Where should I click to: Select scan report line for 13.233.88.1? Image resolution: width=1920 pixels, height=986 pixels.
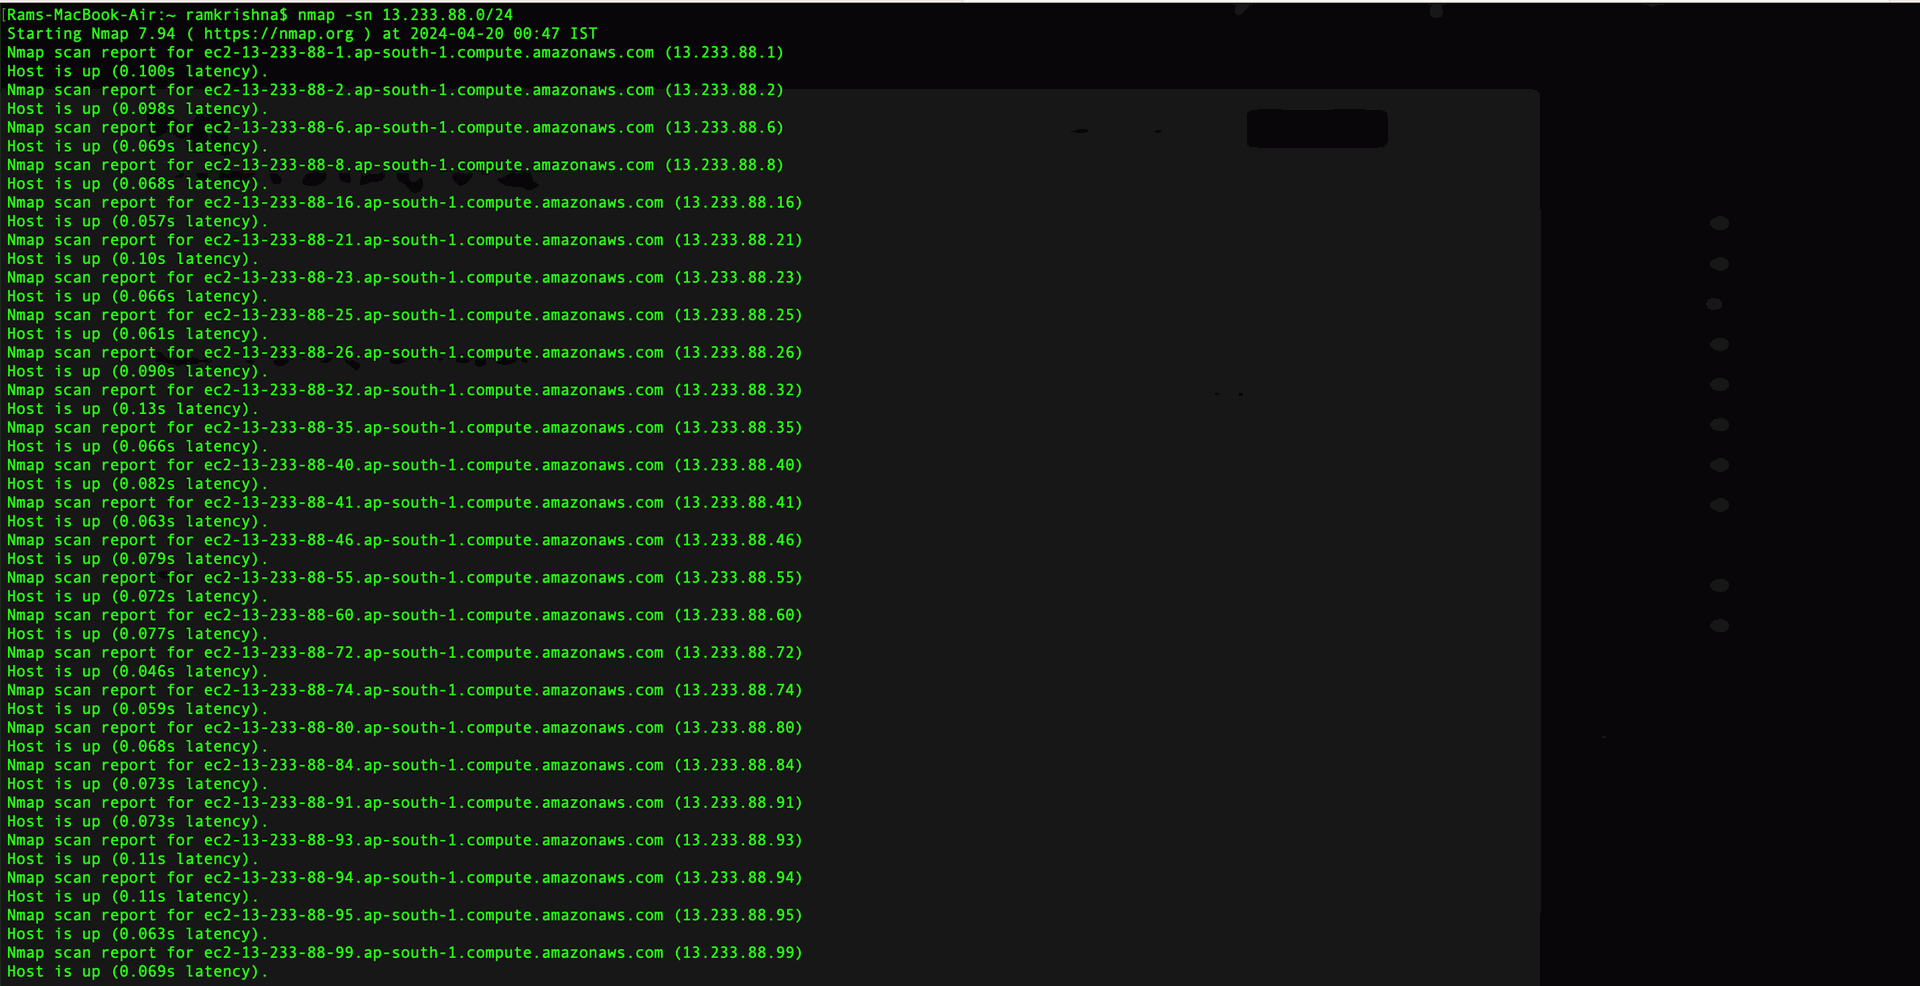pos(395,53)
